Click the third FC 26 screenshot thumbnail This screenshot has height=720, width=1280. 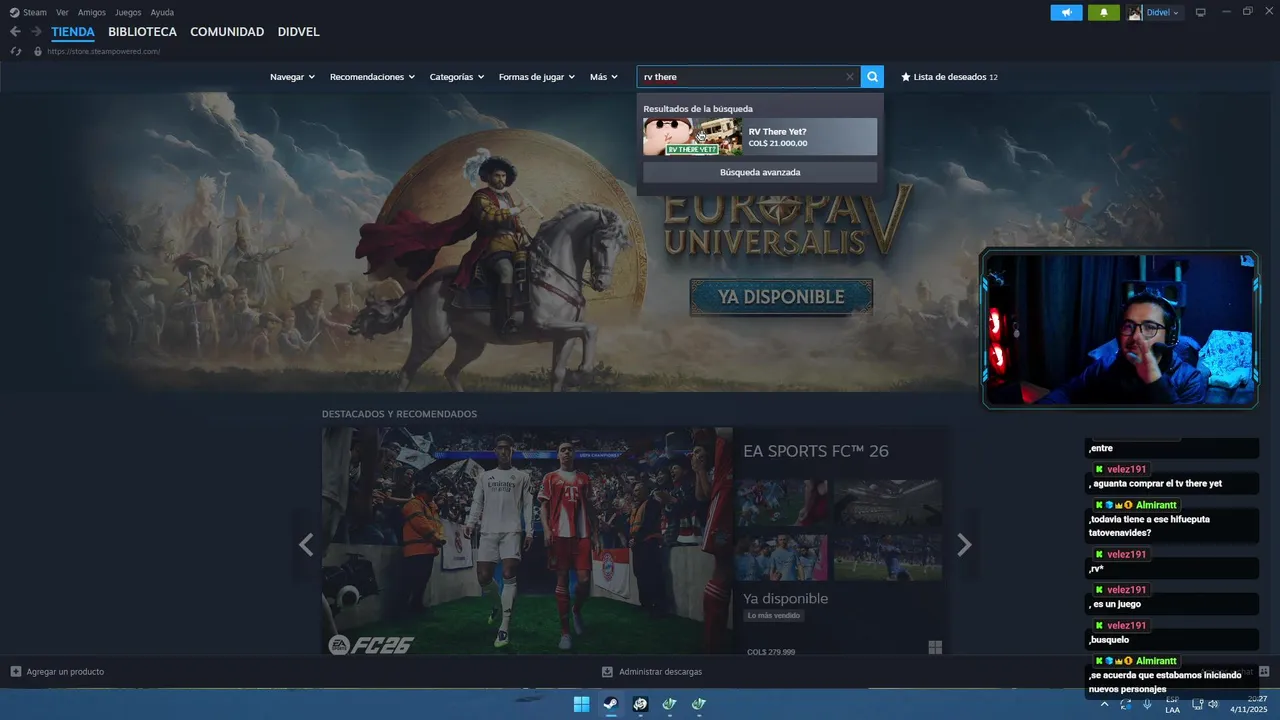click(782, 557)
